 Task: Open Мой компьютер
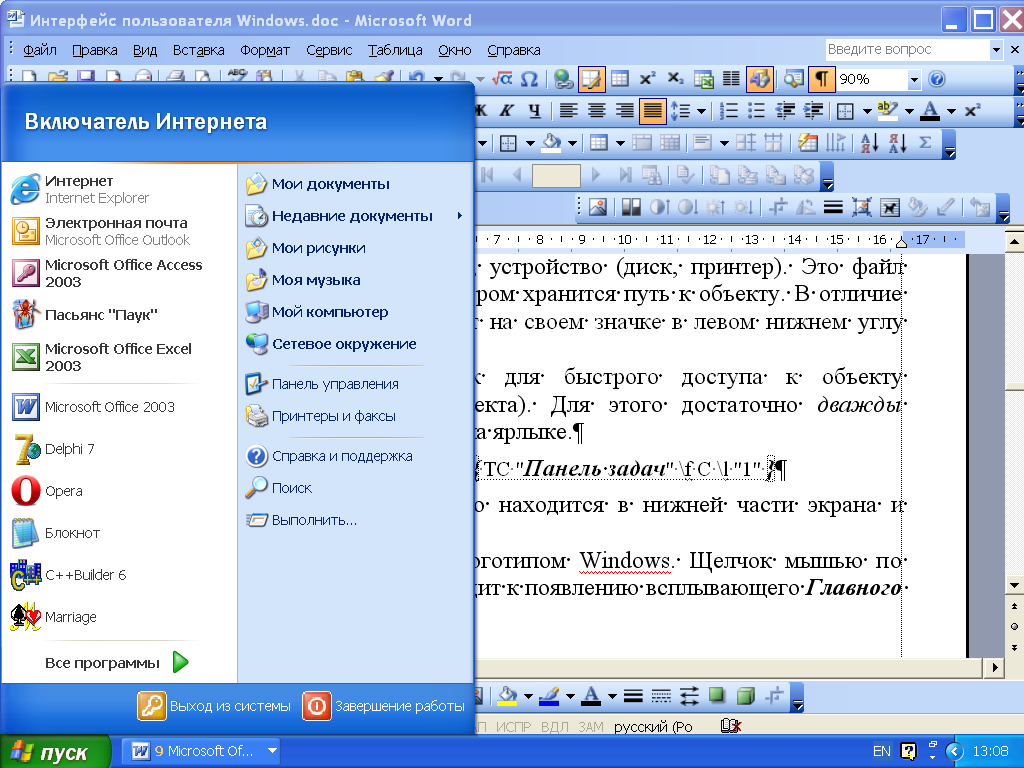click(355, 312)
